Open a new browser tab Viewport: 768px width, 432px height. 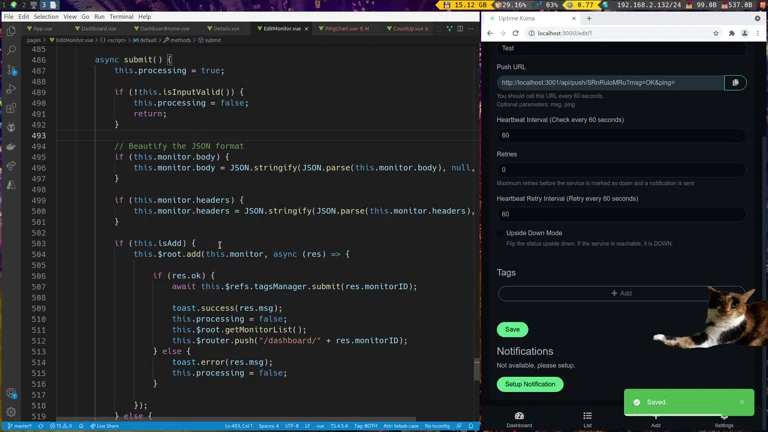tap(589, 18)
